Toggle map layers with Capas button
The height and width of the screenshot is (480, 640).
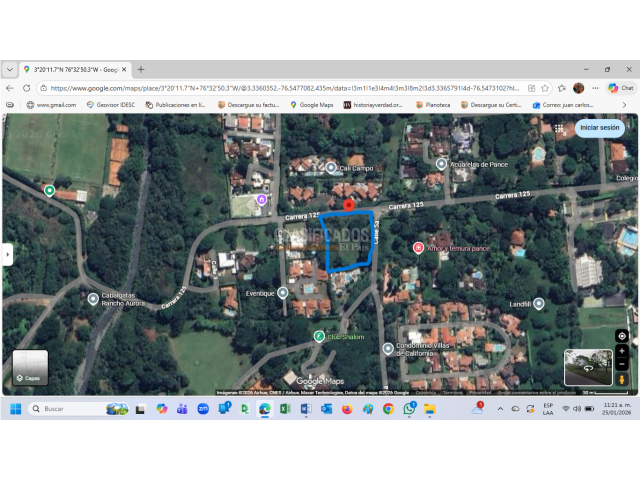coord(30,367)
